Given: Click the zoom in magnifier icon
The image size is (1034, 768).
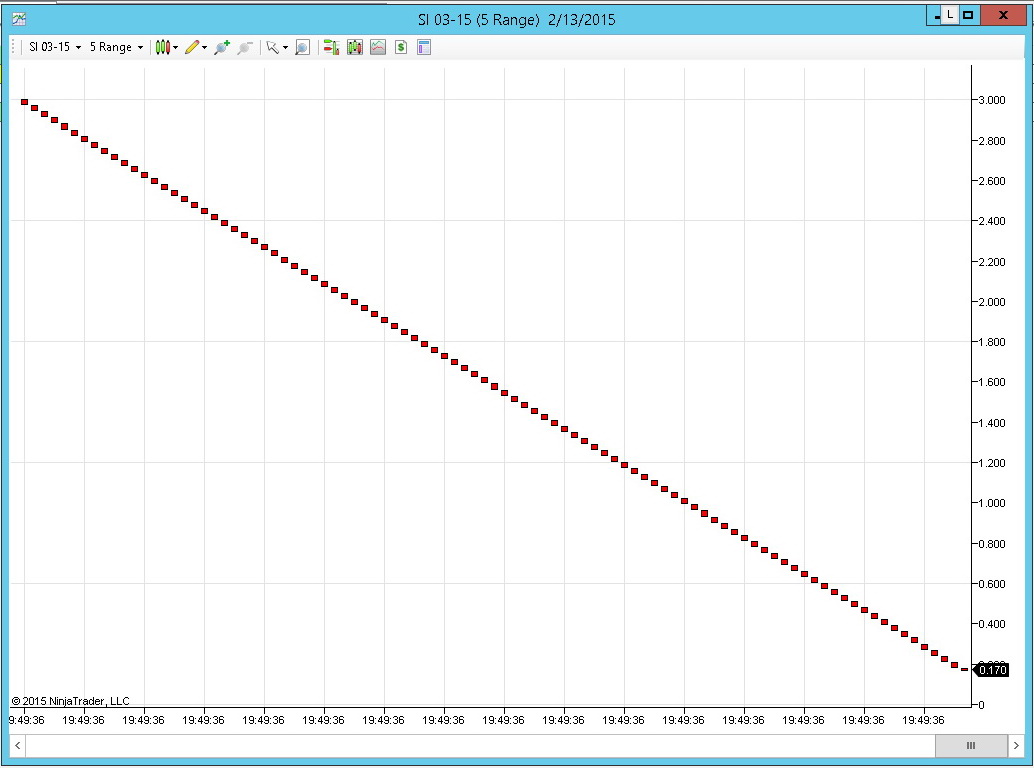Looking at the screenshot, I should click(222, 47).
